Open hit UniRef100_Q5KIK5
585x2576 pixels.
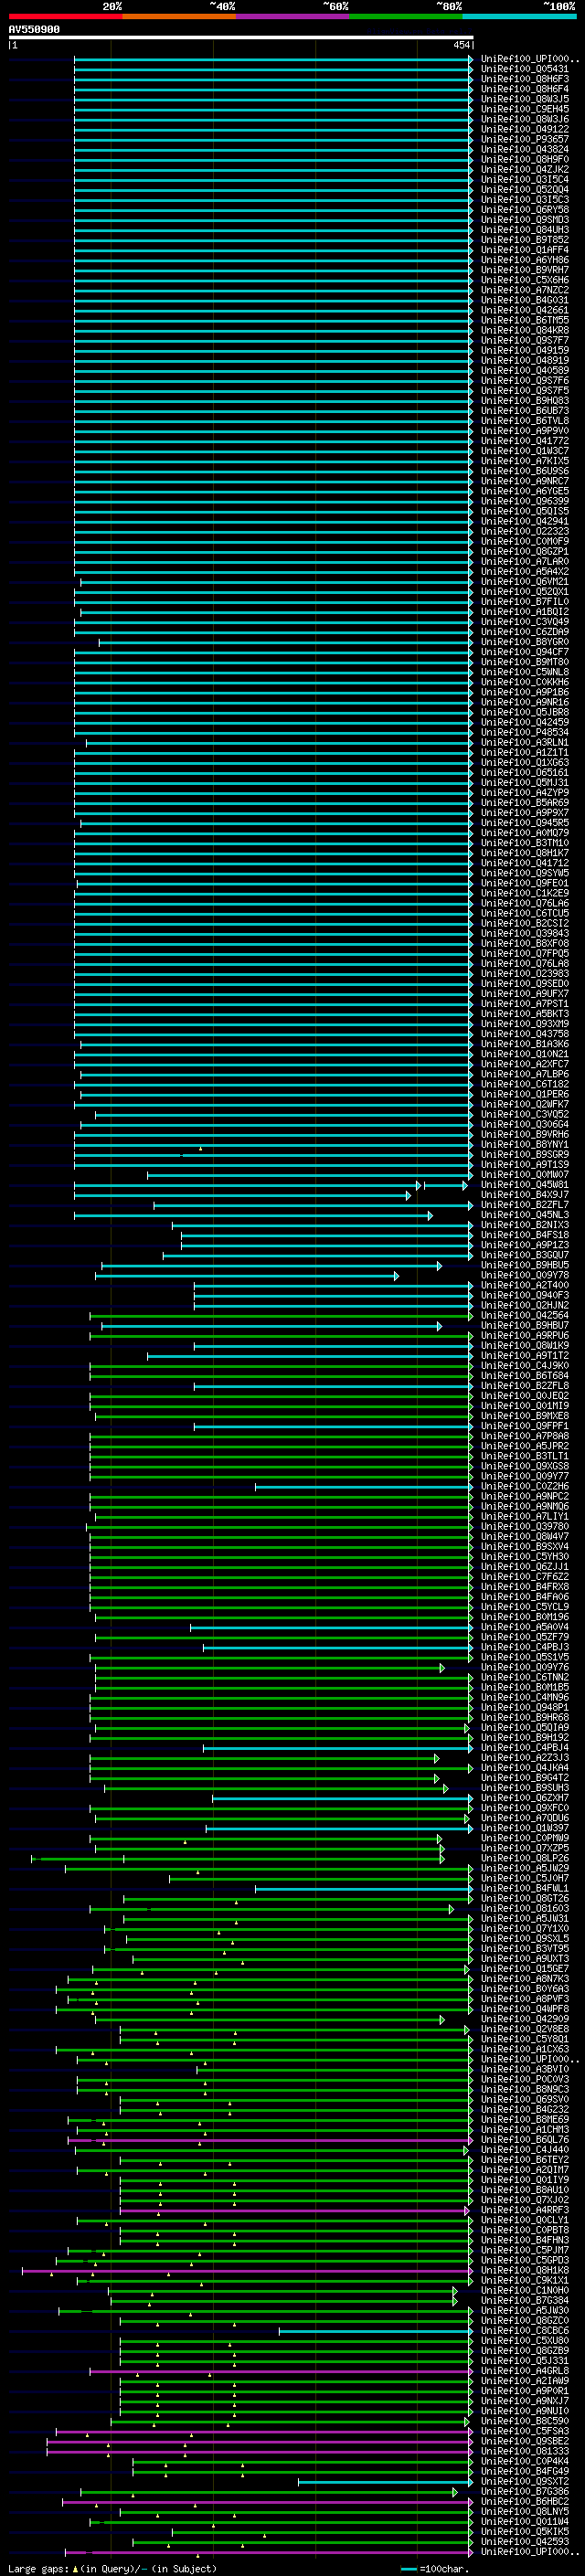(x=525, y=2531)
